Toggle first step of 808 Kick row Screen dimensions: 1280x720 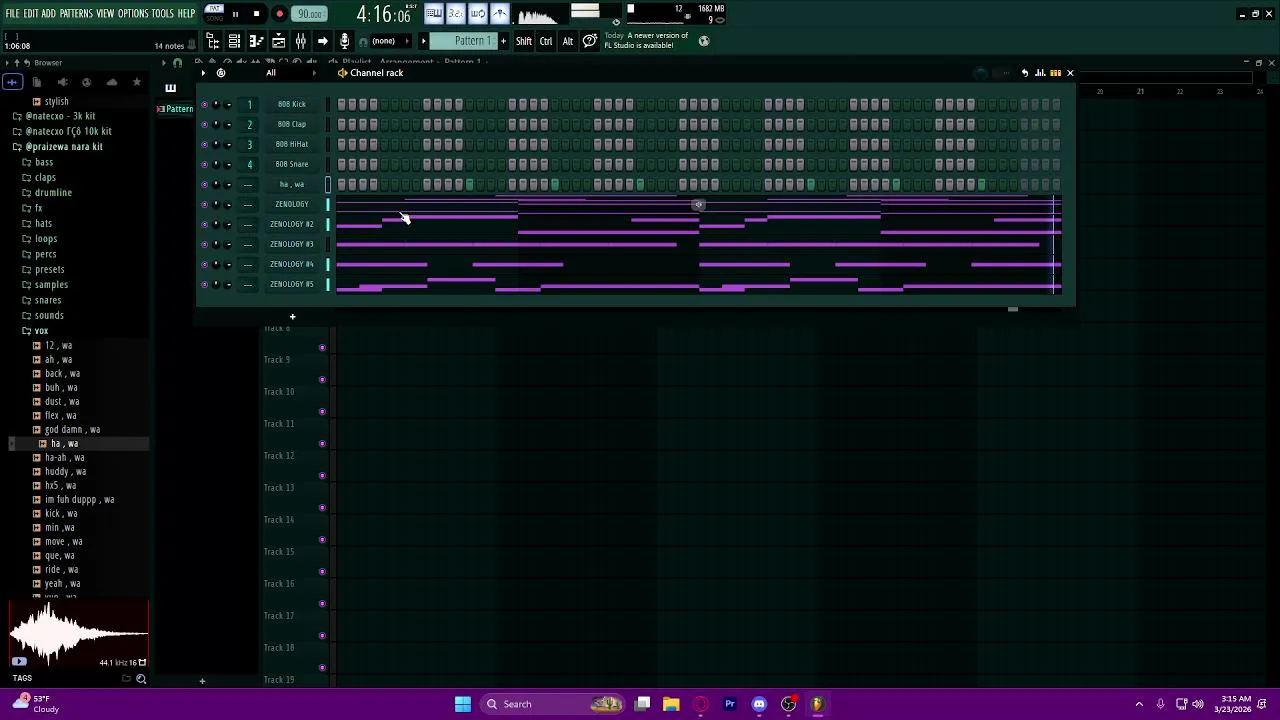(x=342, y=104)
